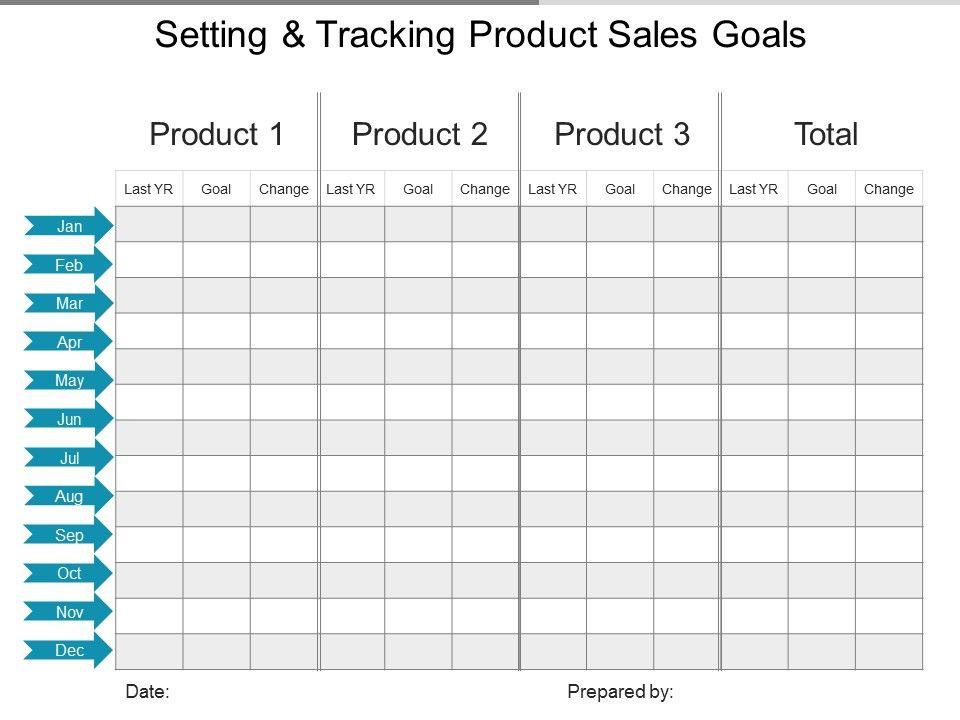Click Jun Product 2 Goal cell
The height and width of the screenshot is (720, 960).
tap(418, 402)
